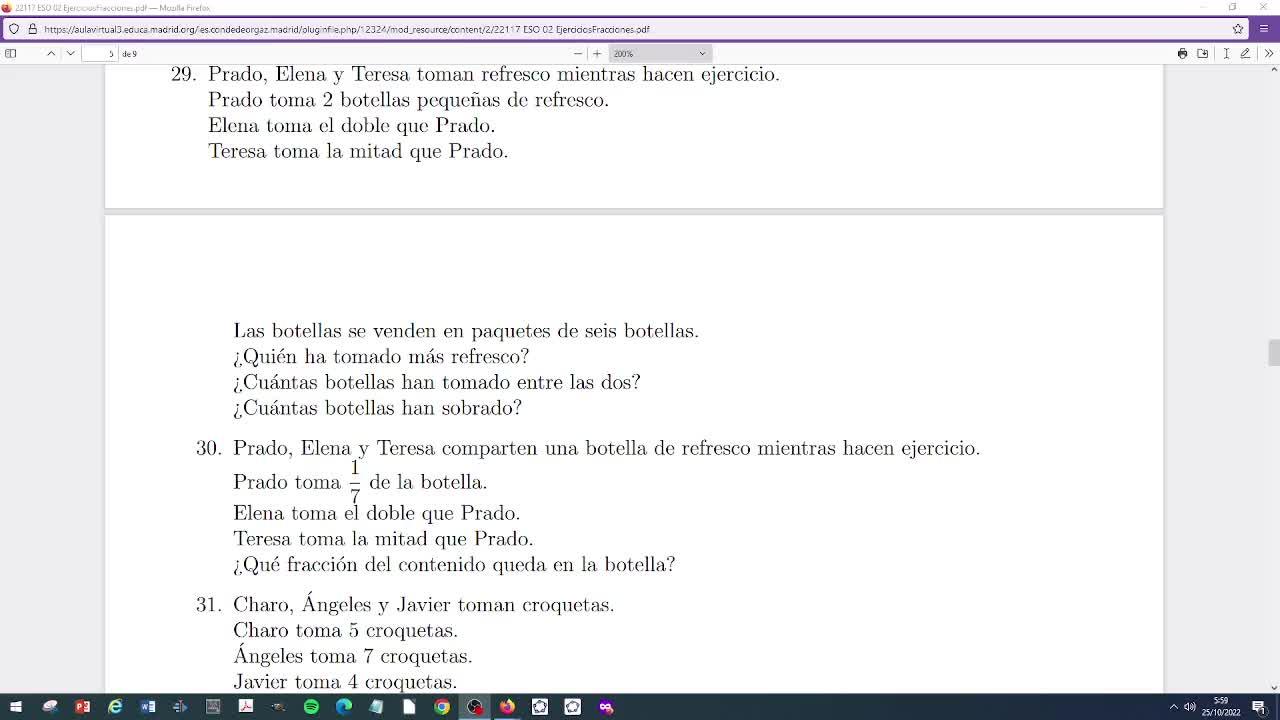Click the text 'Javier toma 4 croquetas.'
1280x720 pixels.
click(345, 682)
